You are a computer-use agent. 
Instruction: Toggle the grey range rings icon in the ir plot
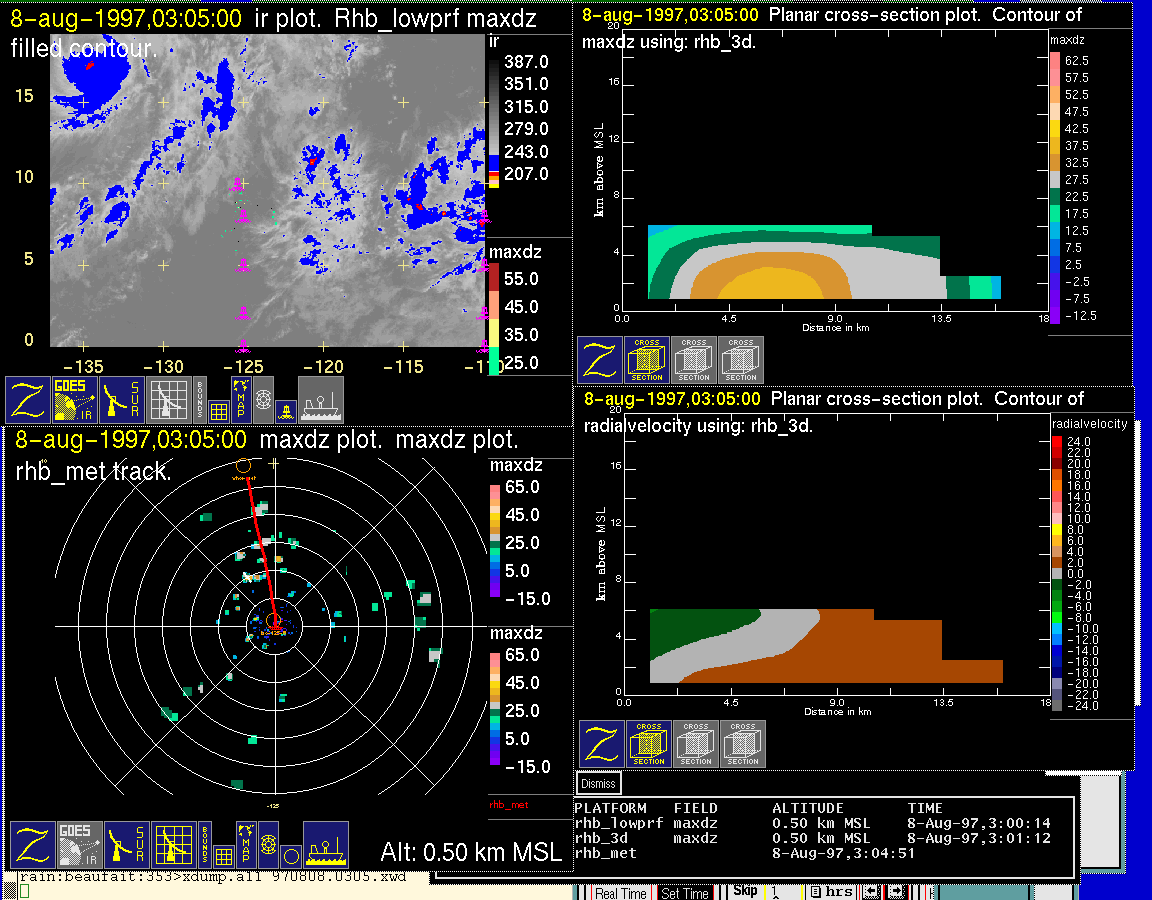coord(263,399)
